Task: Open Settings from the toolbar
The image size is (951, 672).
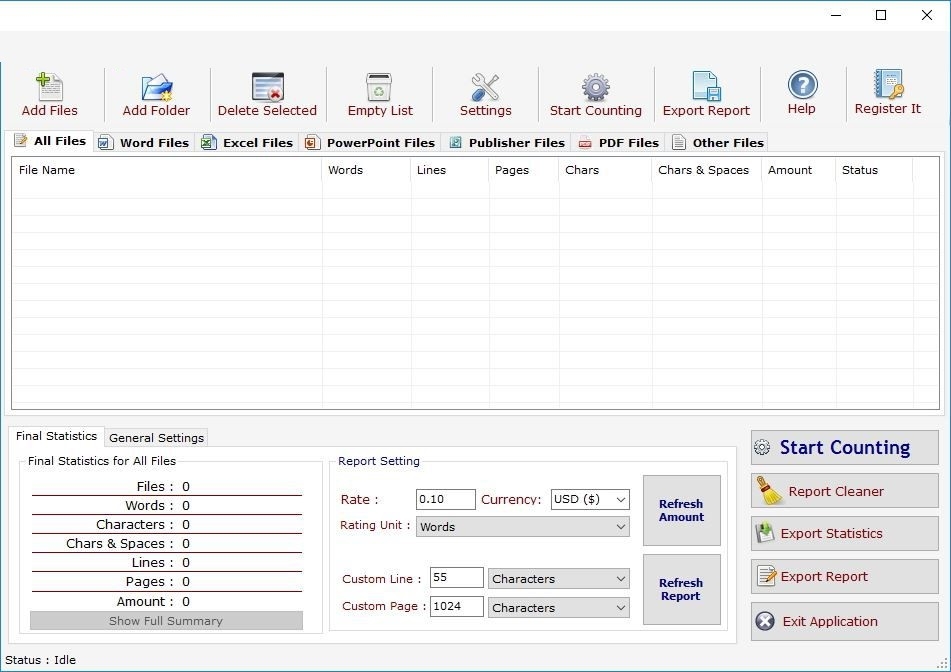Action: (485, 88)
